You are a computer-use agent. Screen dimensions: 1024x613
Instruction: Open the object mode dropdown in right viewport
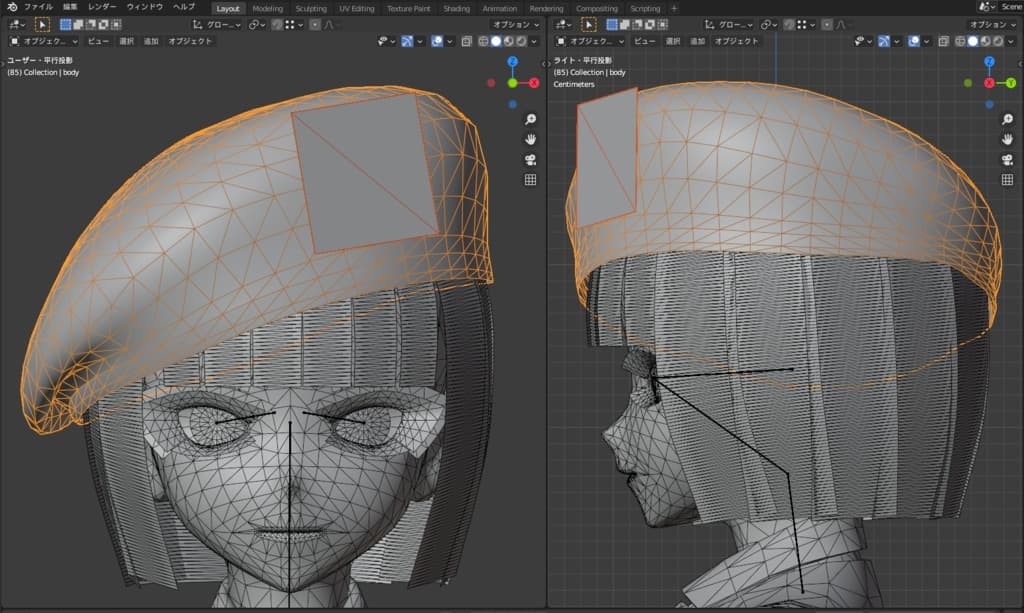(x=591, y=41)
